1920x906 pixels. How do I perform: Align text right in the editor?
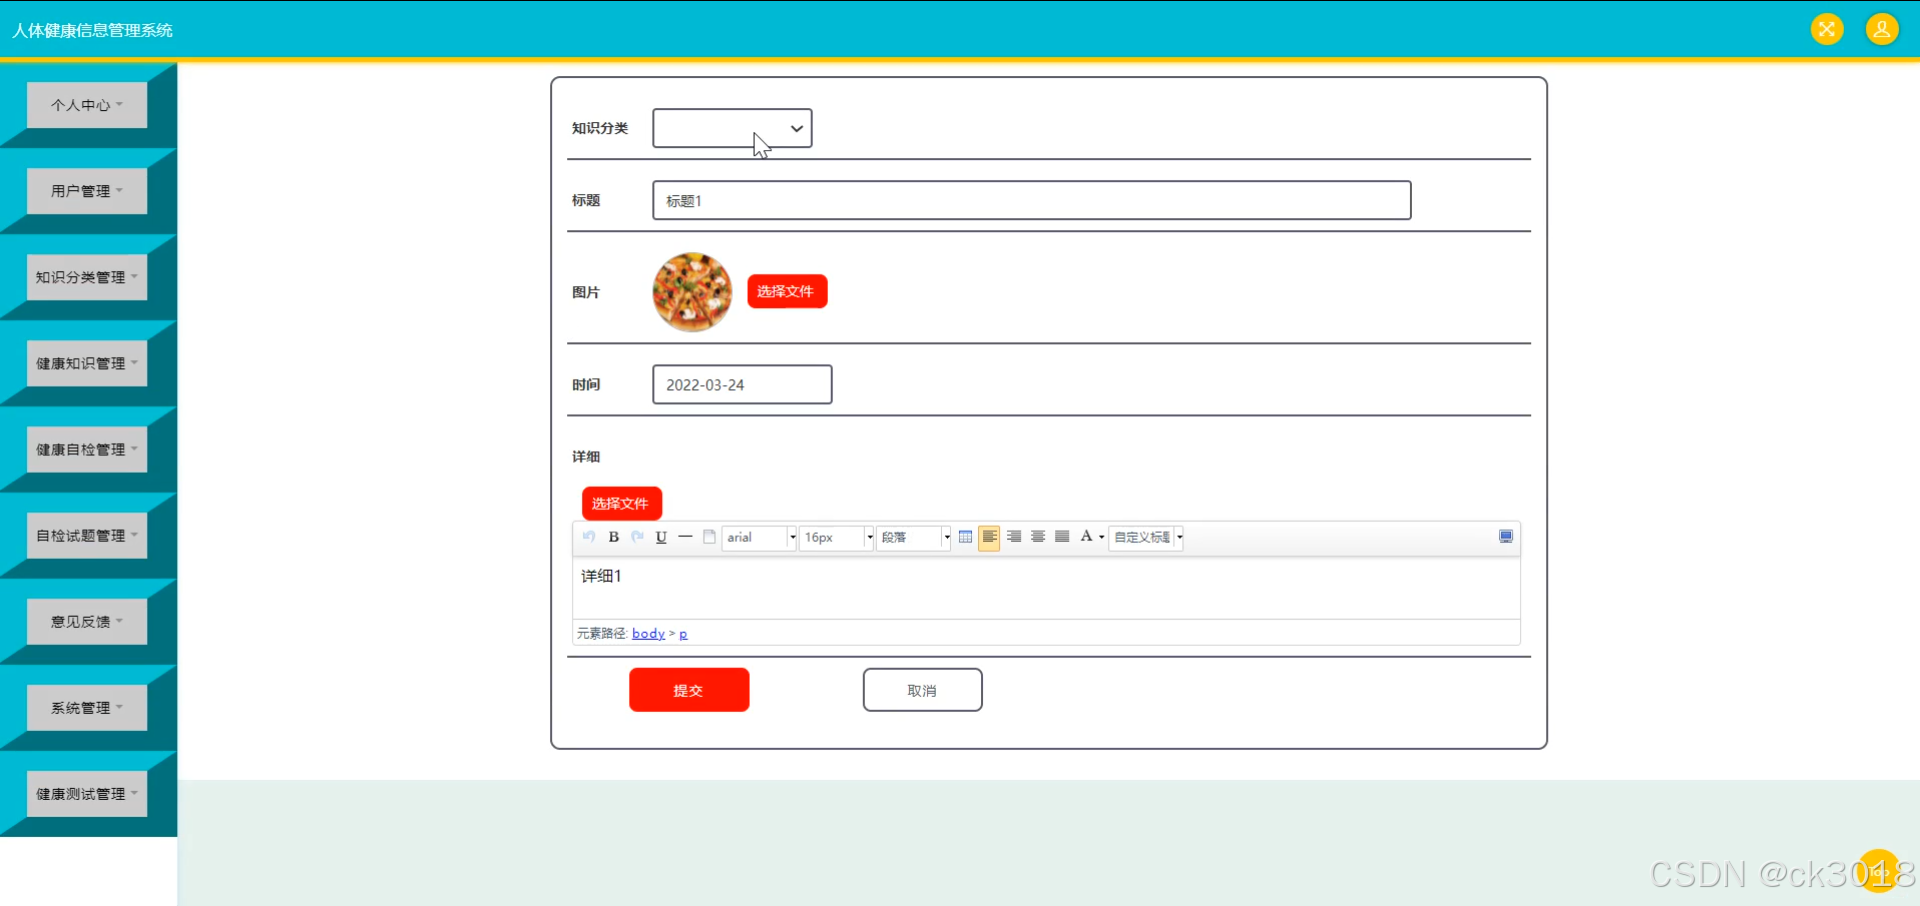coord(1014,537)
